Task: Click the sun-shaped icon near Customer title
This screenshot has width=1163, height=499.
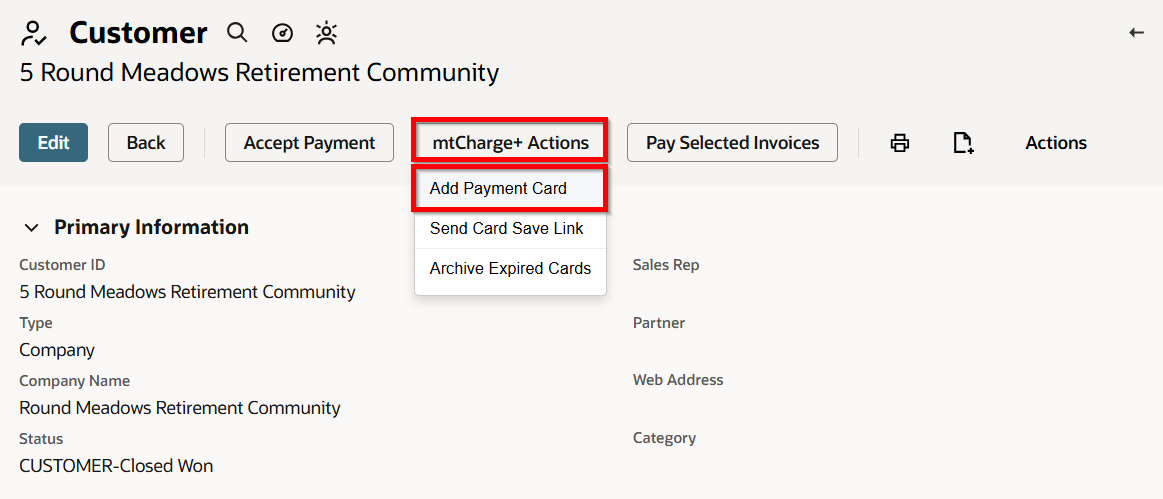Action: 326,33
